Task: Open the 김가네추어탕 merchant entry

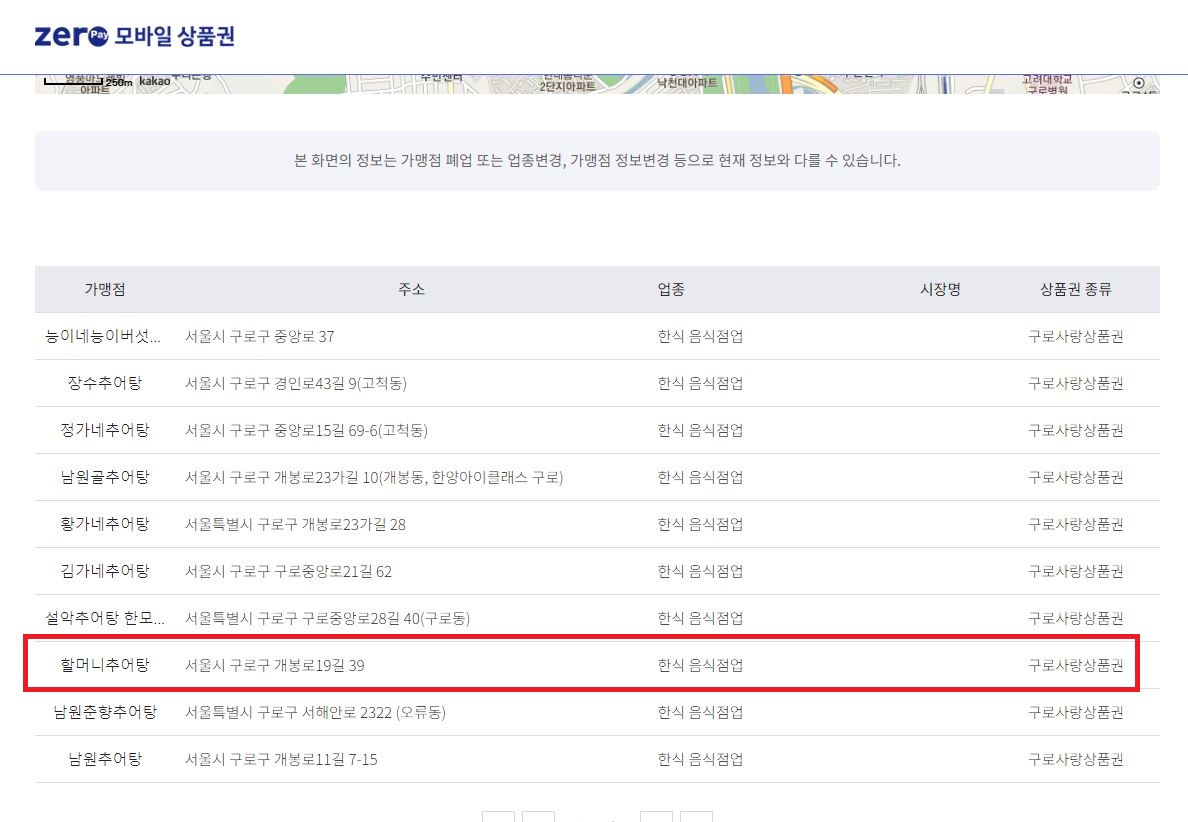Action: coord(105,571)
